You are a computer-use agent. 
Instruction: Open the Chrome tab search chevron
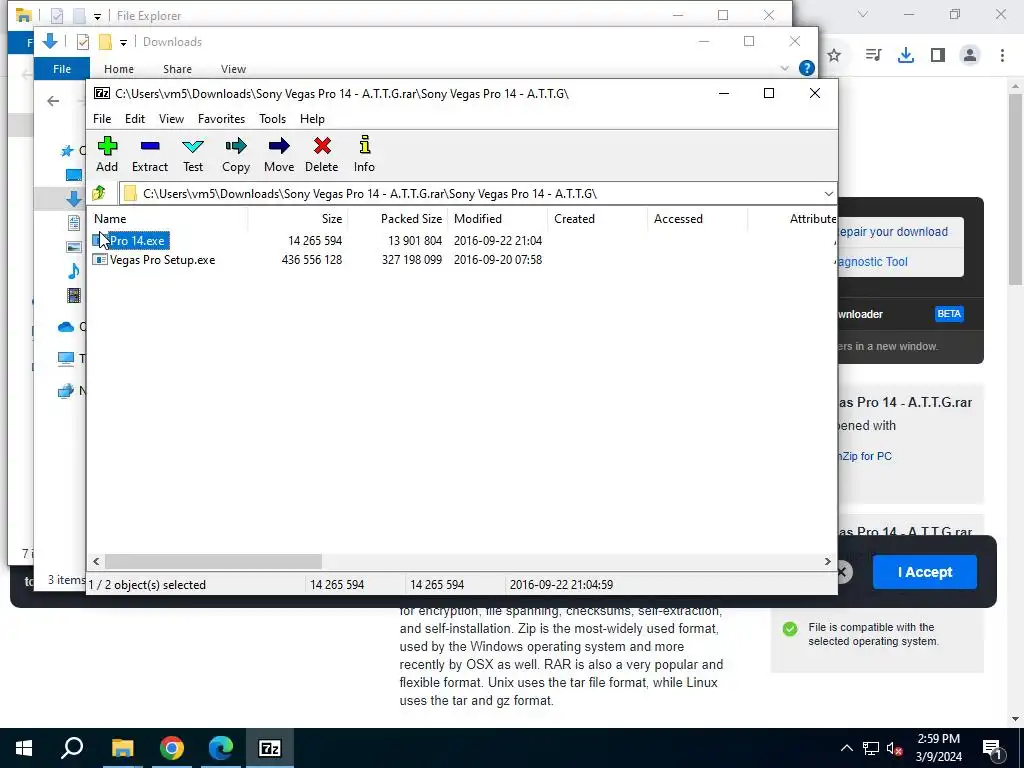click(x=863, y=14)
